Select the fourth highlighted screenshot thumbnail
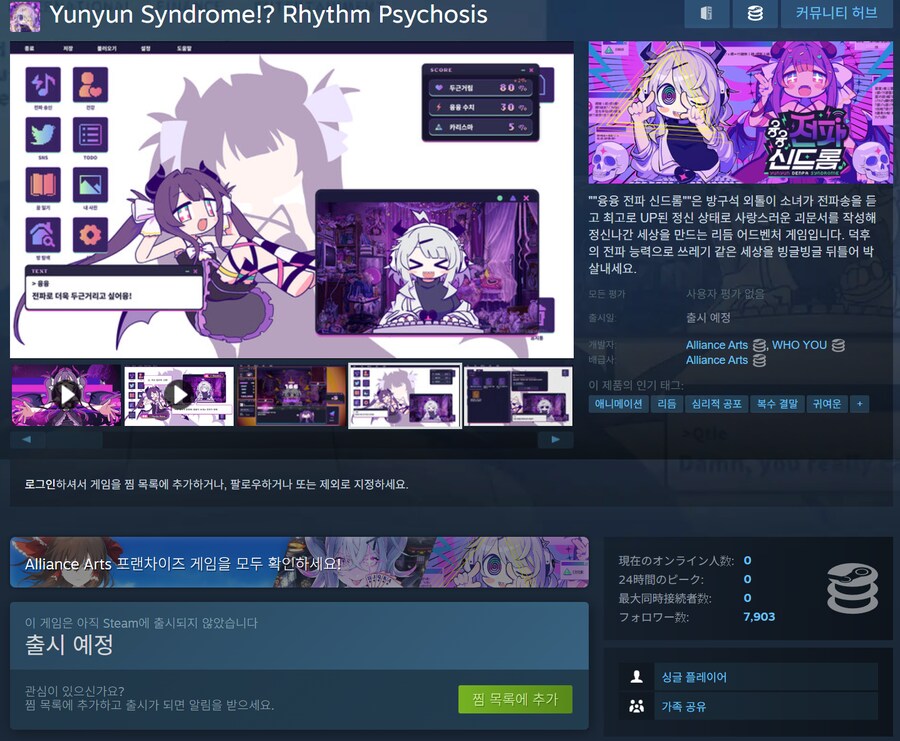900x741 pixels. pos(405,395)
